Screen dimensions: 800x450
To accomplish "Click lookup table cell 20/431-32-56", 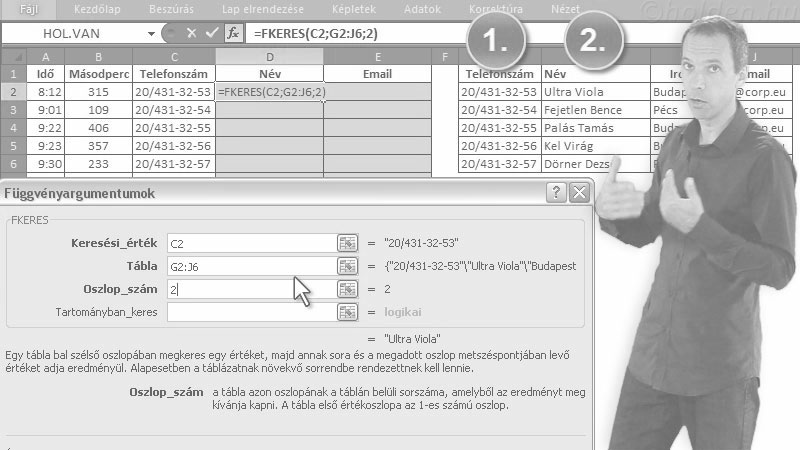I will pos(499,146).
